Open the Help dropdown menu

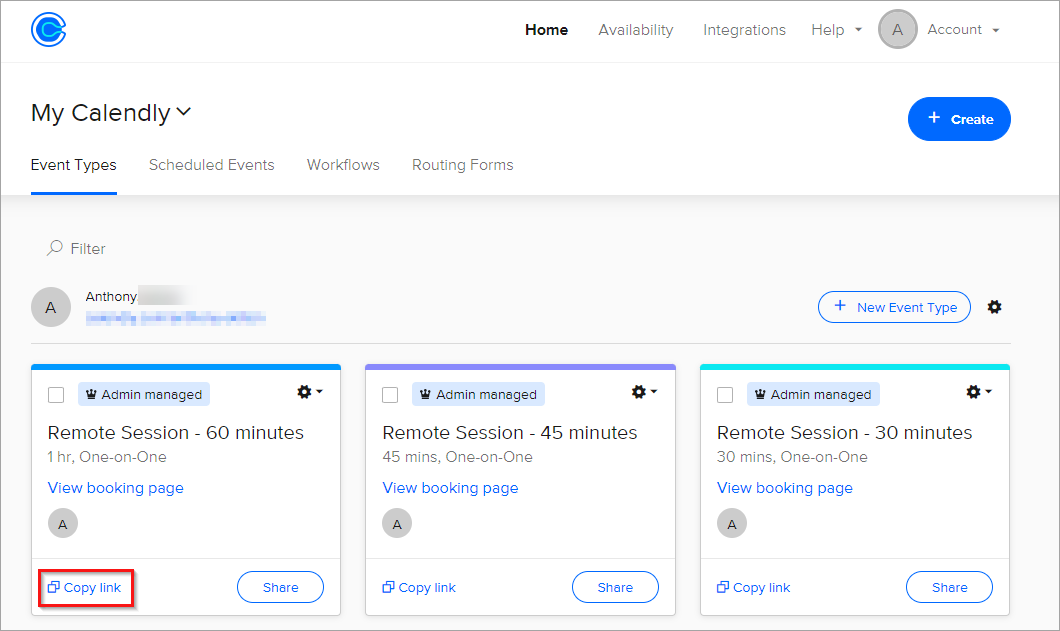pyautogui.click(x=836, y=30)
